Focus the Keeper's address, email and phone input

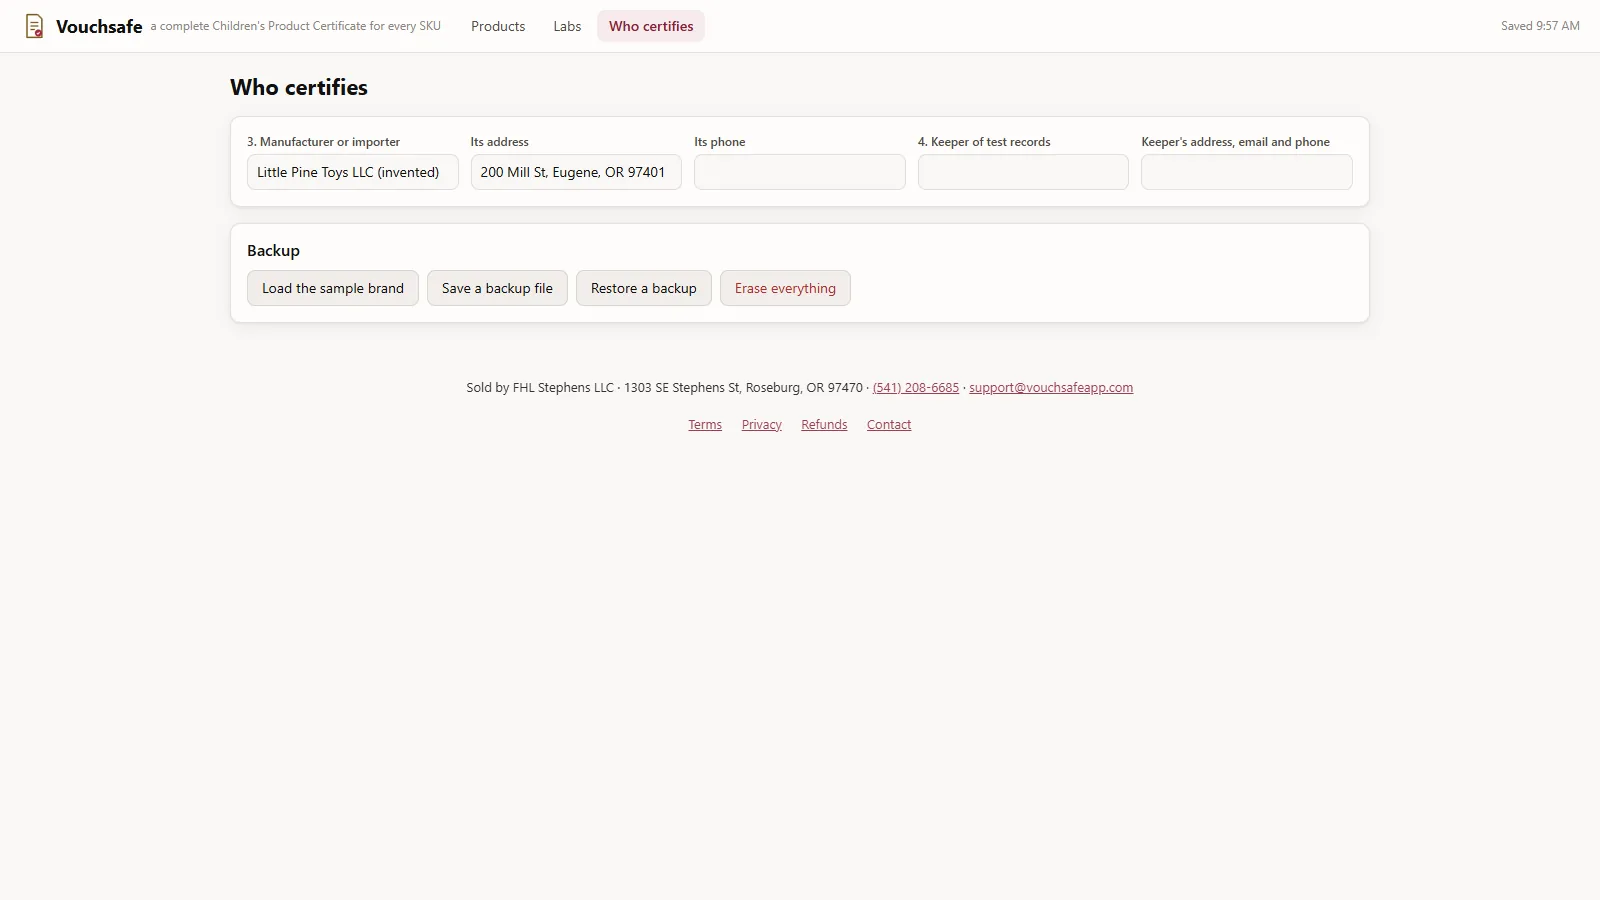[x=1247, y=172]
